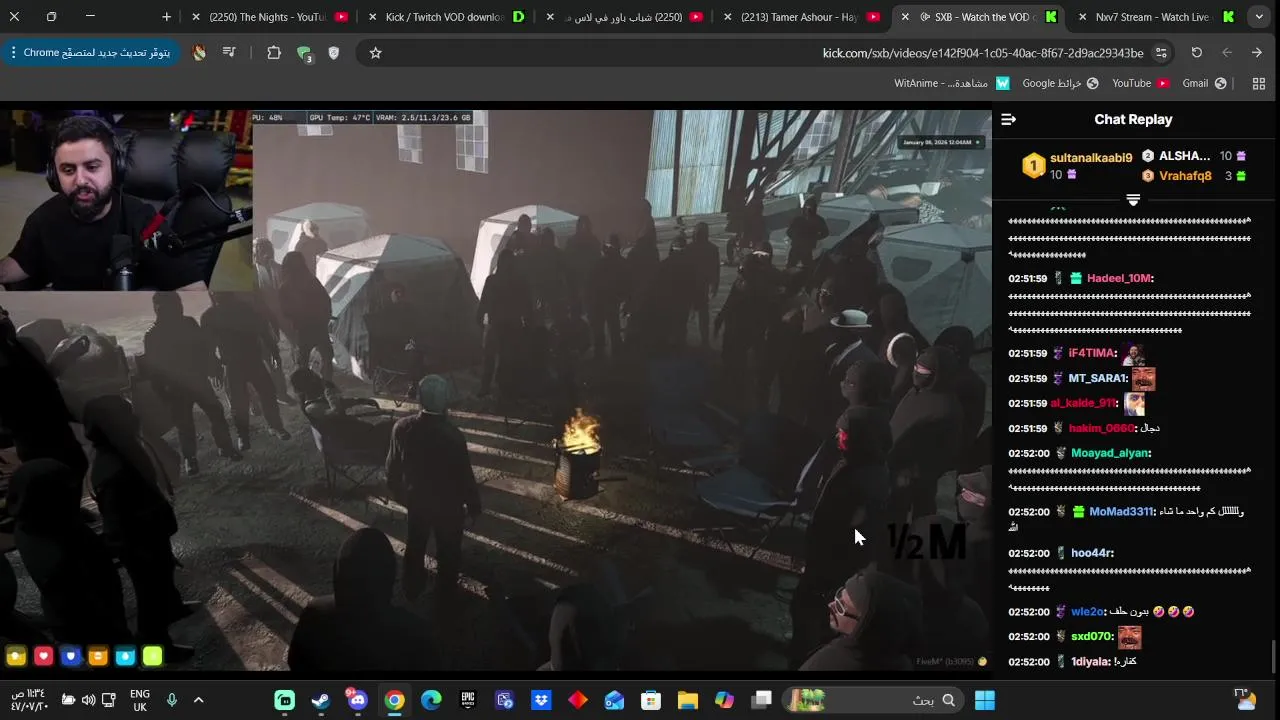Open the Google Maps bookmark

1060,84
